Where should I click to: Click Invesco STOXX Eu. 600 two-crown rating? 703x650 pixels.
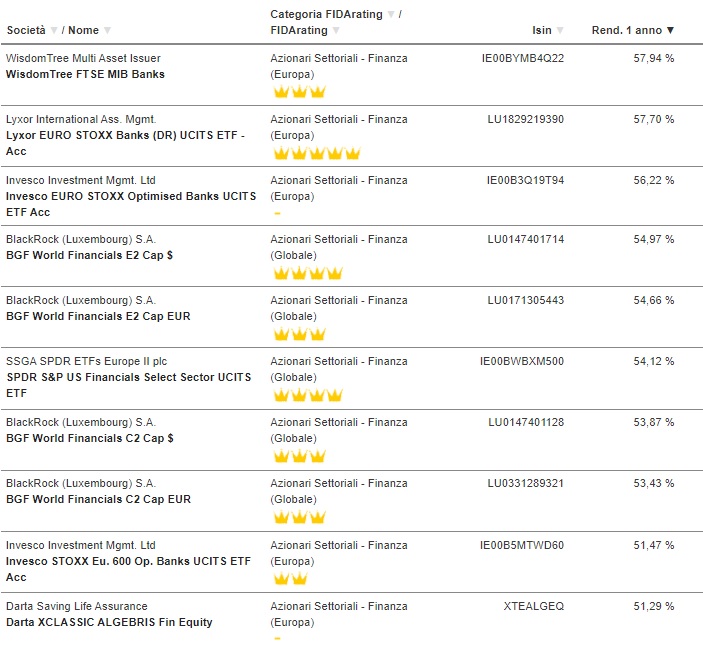pyautogui.click(x=291, y=579)
